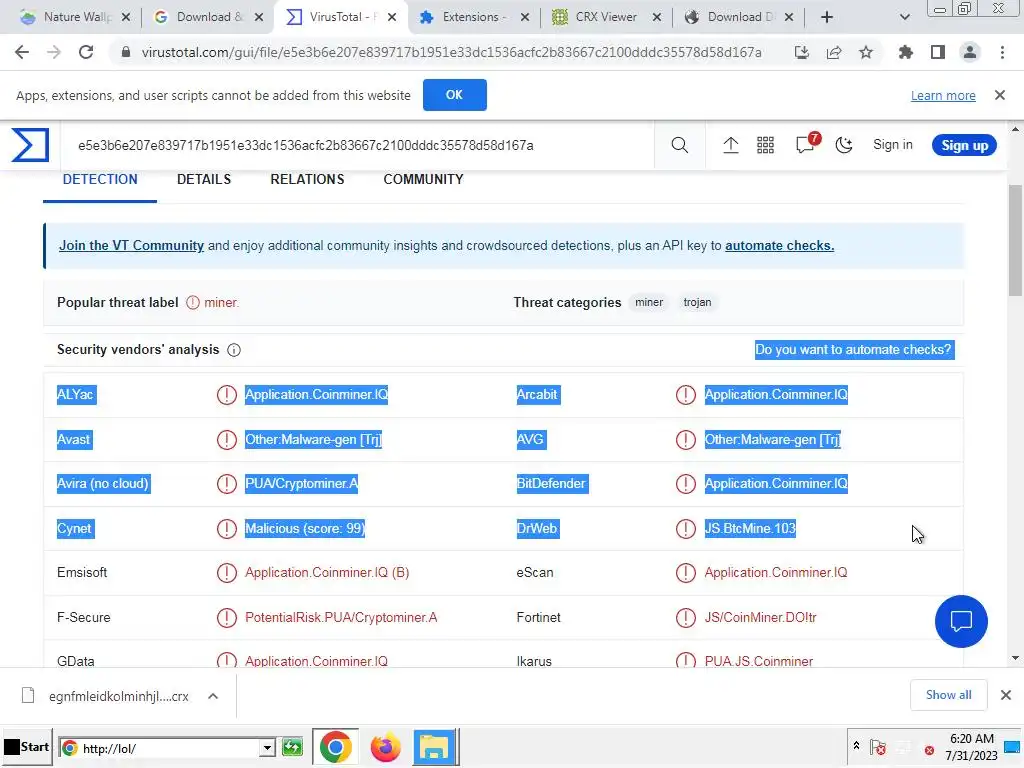Screen dimensions: 1024x768
Task: Toggle the Chrome side panel icon
Action: point(938,52)
